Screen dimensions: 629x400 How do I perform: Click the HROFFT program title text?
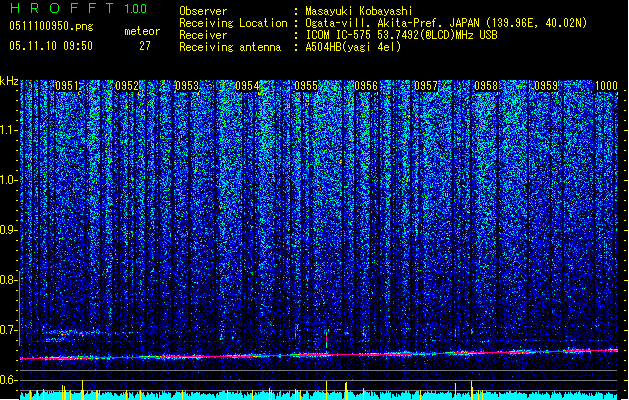62,8
